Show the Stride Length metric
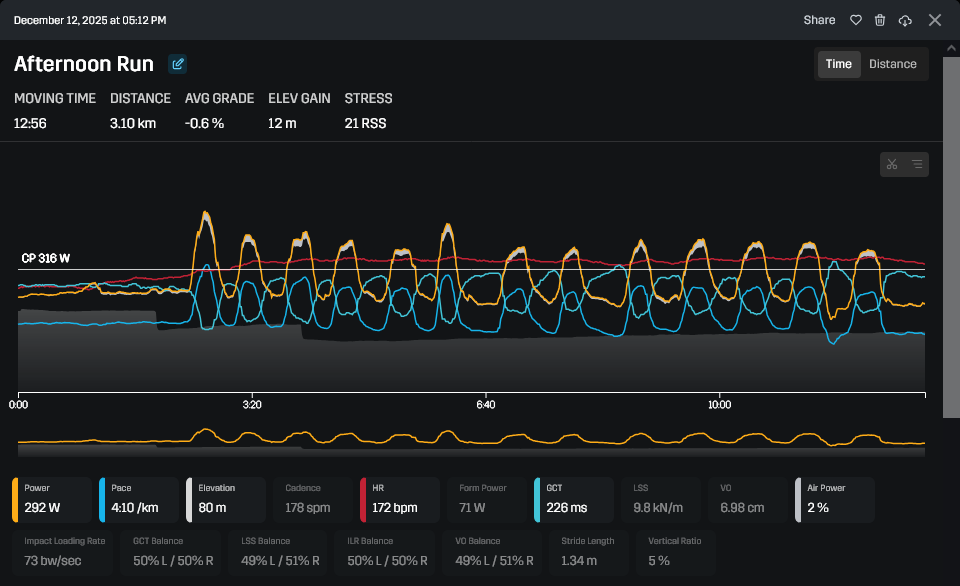 (588, 552)
